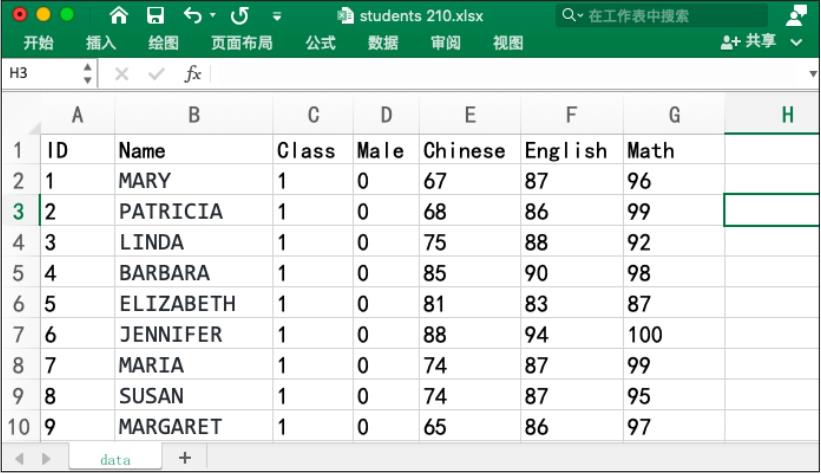Click the cancel X in formula bar
Screen dimensions: 821x474
tap(121, 75)
